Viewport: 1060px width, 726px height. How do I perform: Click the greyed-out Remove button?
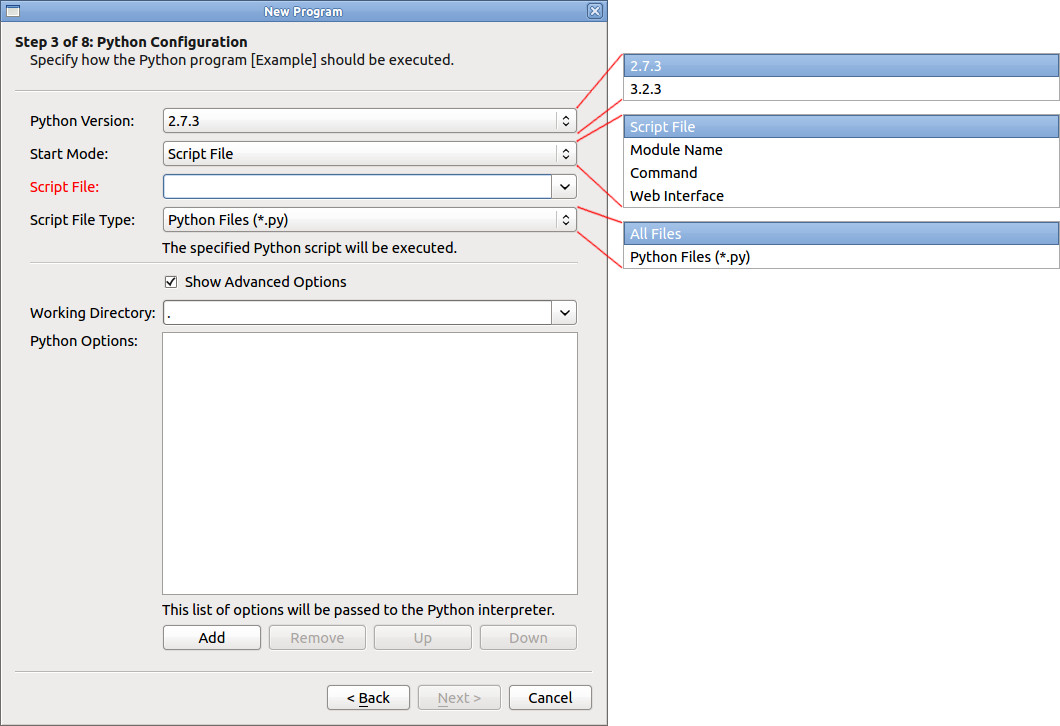click(317, 637)
